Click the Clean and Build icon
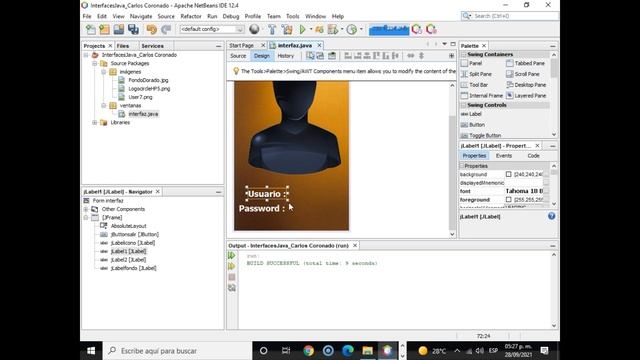Screen dimensions: 640x360 [x=287, y=29]
